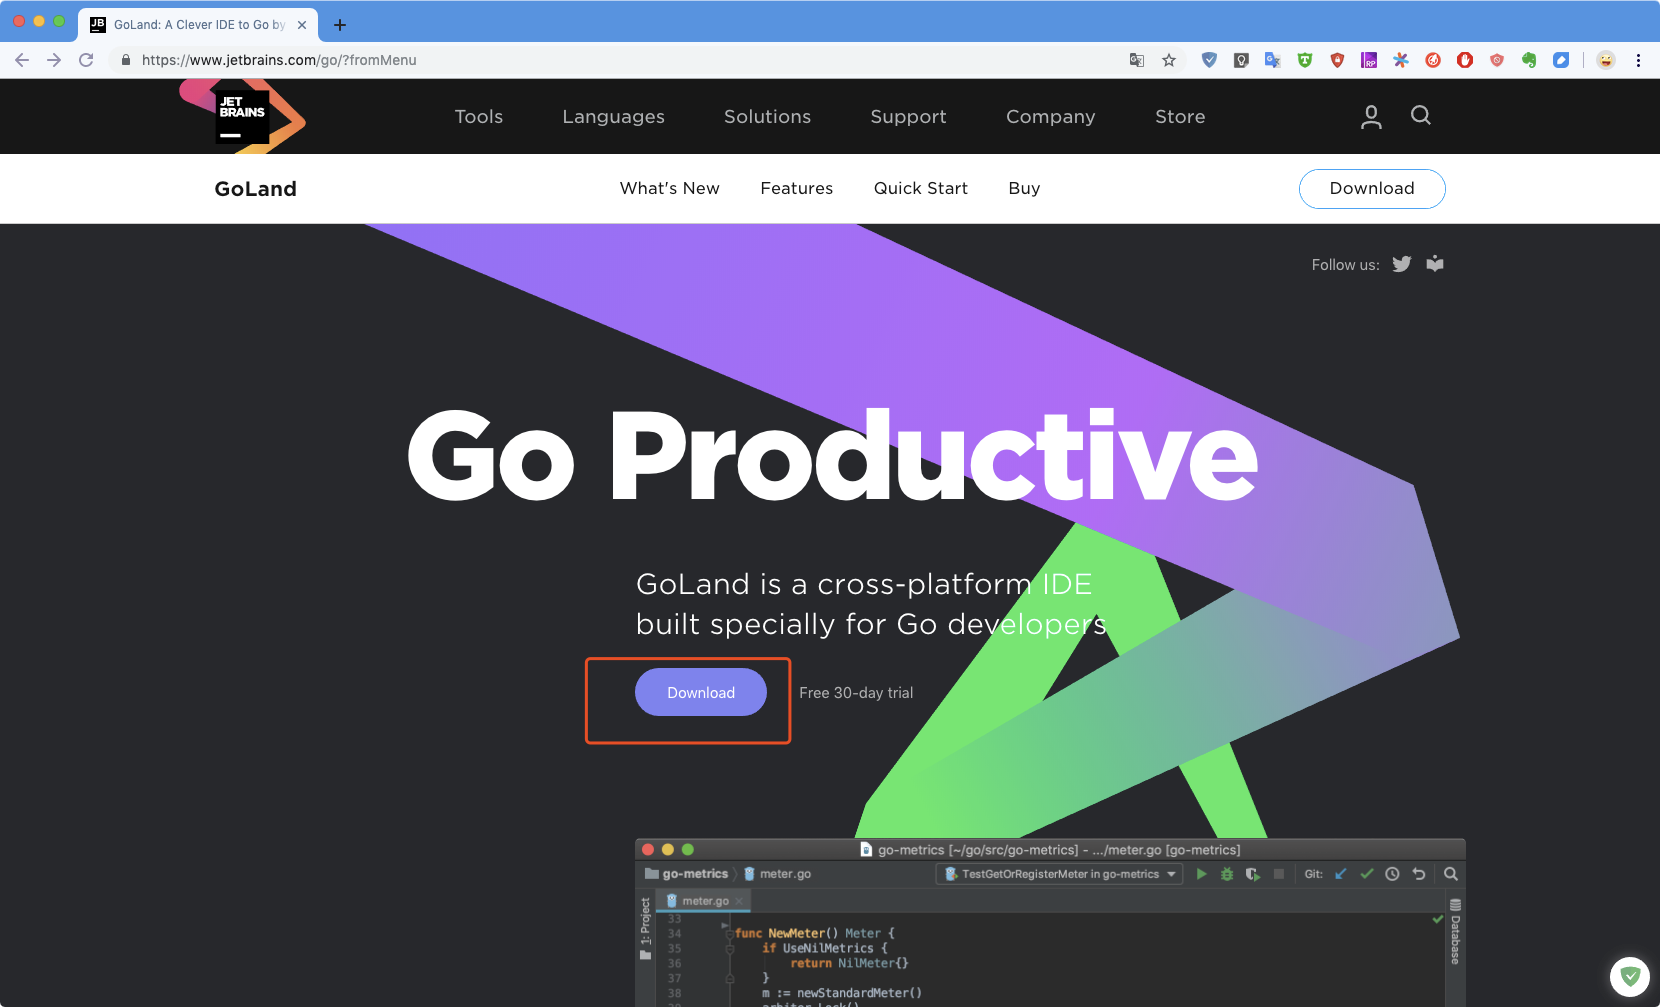This screenshot has width=1660, height=1007.
Task: Open the Buy page
Action: pyautogui.click(x=1025, y=188)
